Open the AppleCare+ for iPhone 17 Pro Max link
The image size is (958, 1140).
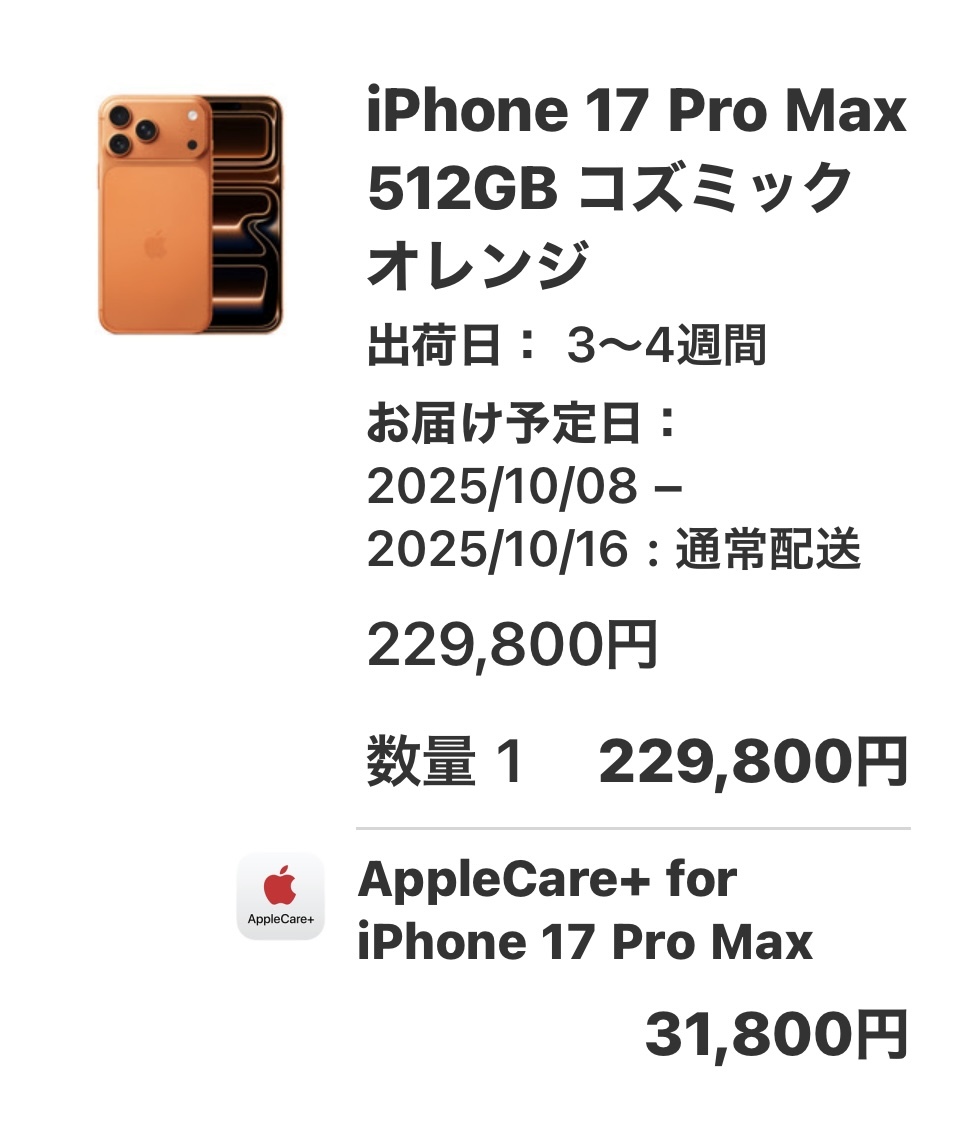pos(585,910)
